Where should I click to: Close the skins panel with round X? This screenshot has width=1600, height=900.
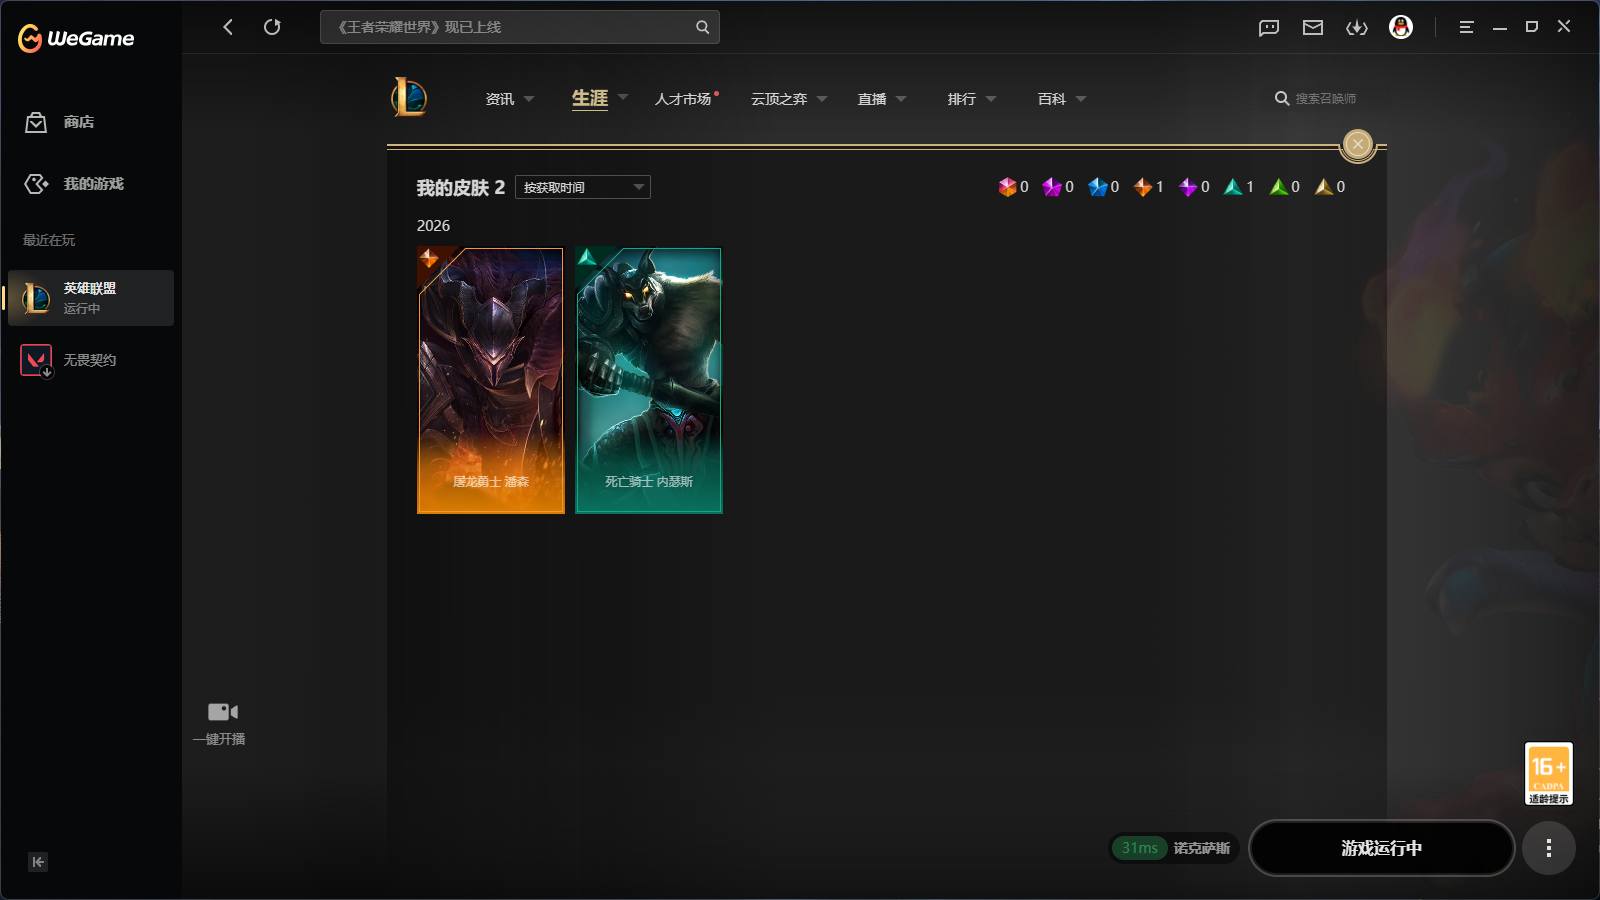click(1357, 144)
